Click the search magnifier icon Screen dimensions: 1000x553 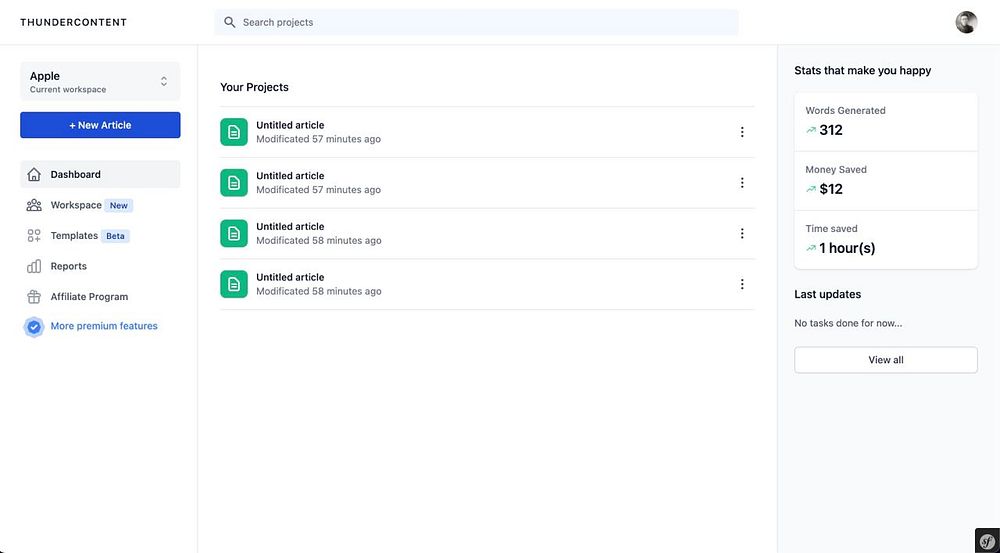click(230, 22)
